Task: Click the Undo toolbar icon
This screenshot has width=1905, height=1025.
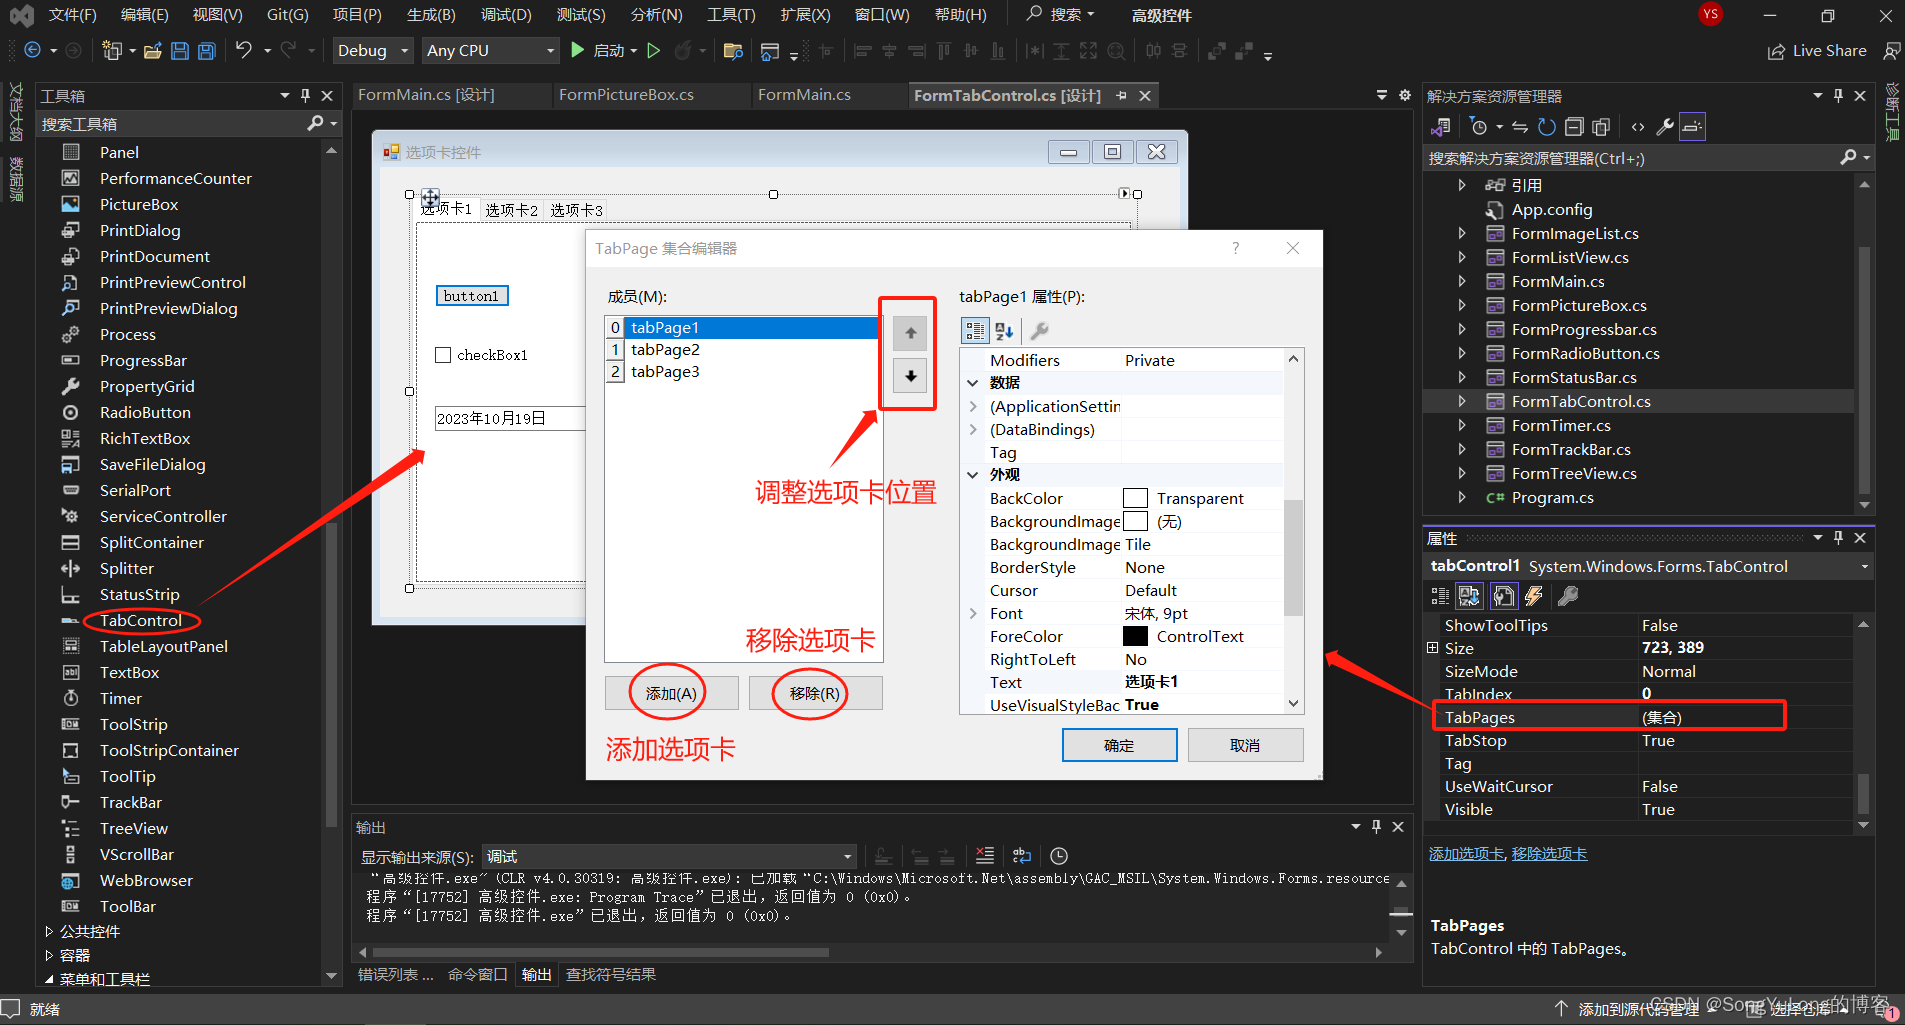Action: pyautogui.click(x=244, y=50)
